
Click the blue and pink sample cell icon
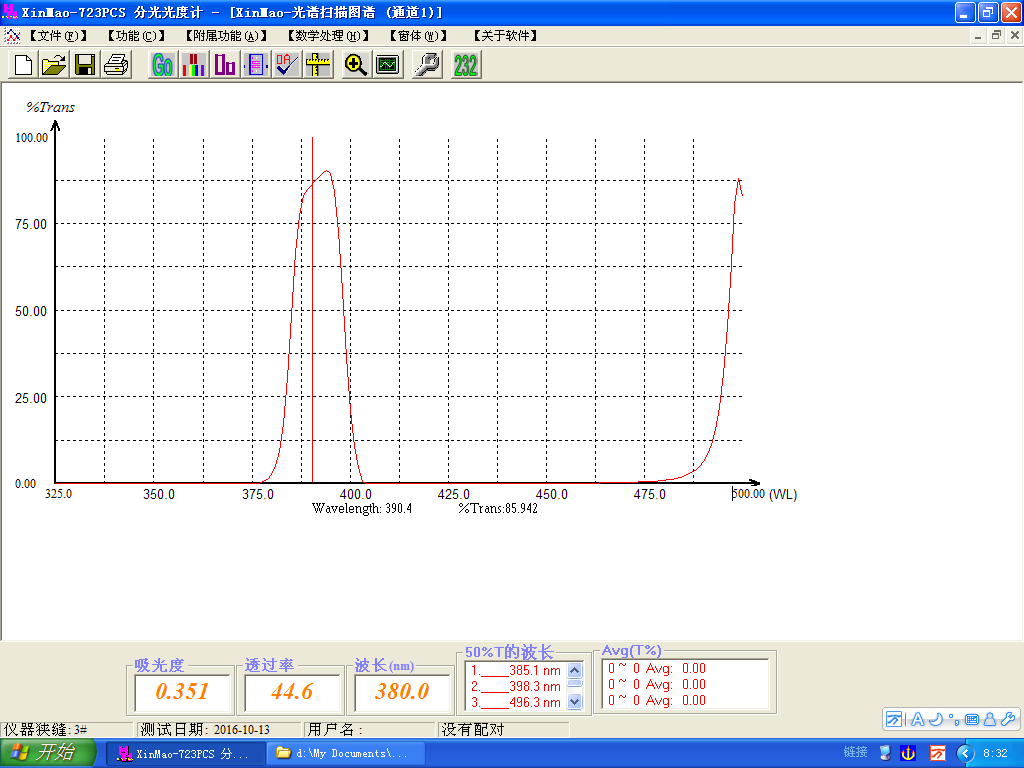coord(255,65)
